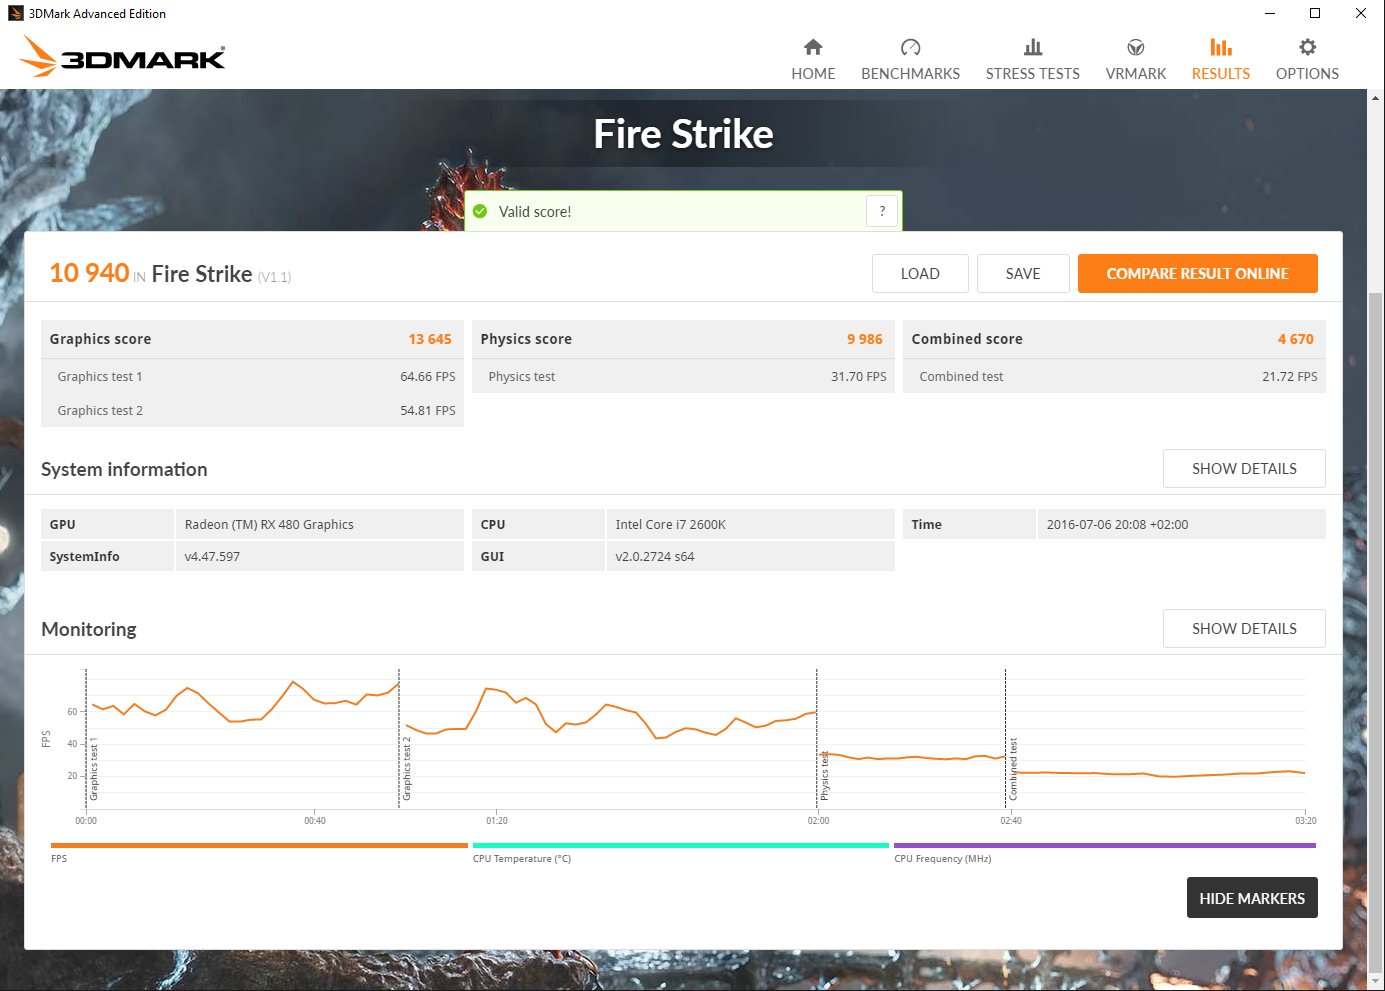This screenshot has height=991, width=1385.
Task: Click the scrollbar down arrow
Action: pyautogui.click(x=1376, y=982)
